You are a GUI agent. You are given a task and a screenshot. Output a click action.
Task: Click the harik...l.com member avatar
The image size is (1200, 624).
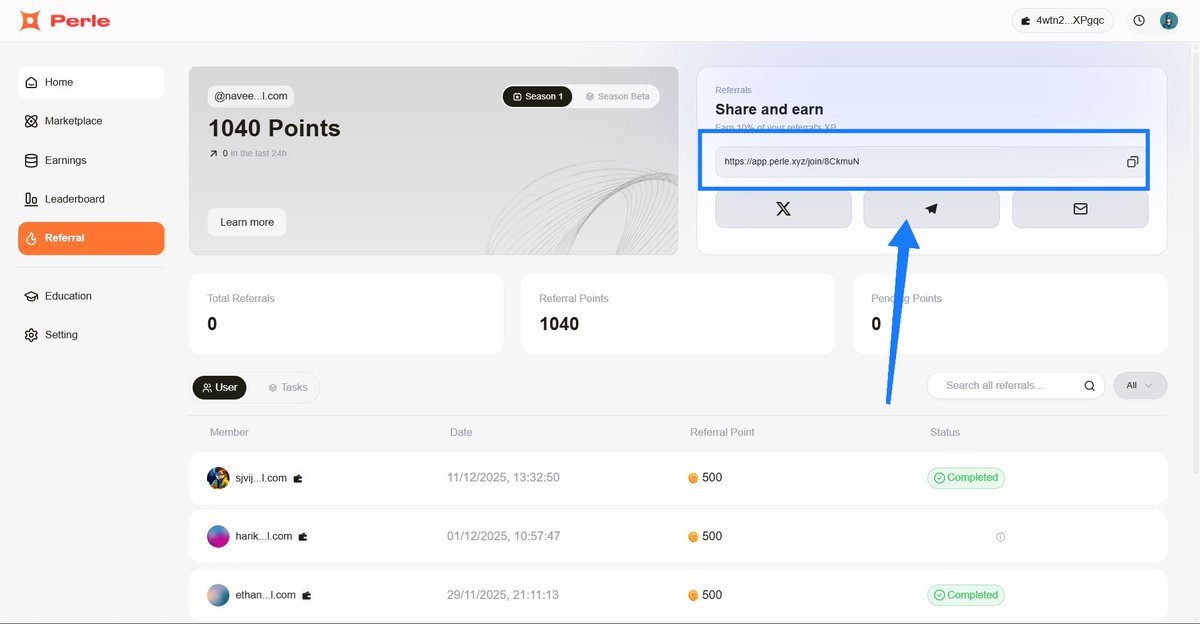218,537
